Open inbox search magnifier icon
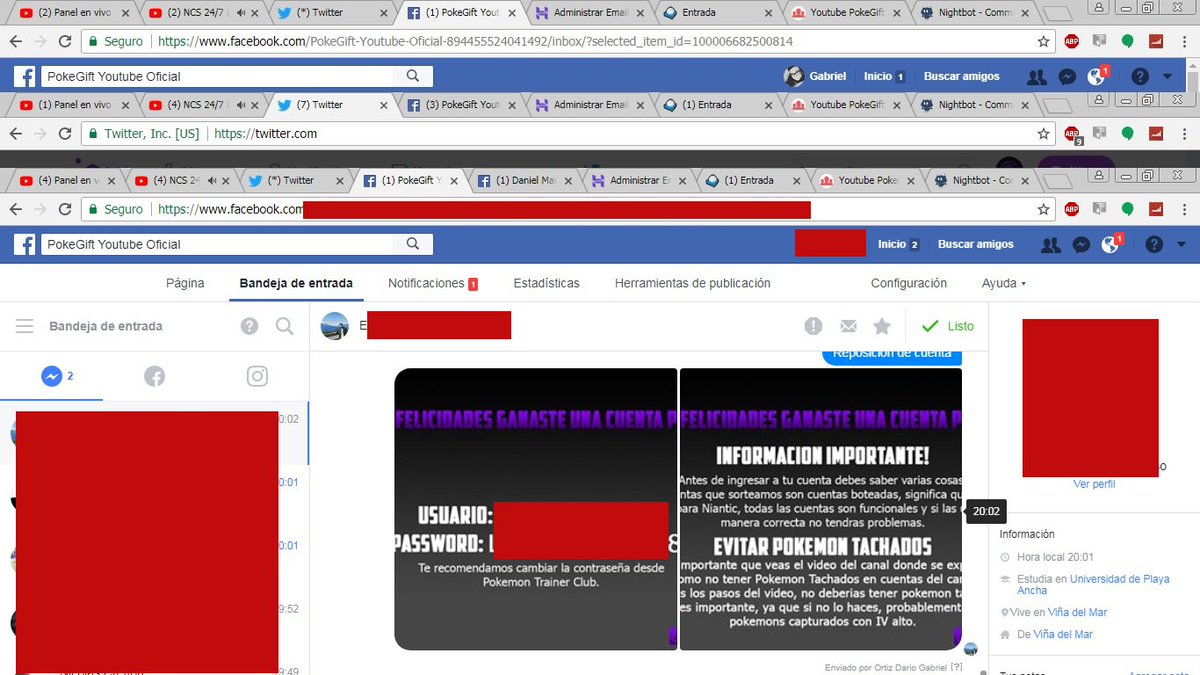 tap(284, 326)
